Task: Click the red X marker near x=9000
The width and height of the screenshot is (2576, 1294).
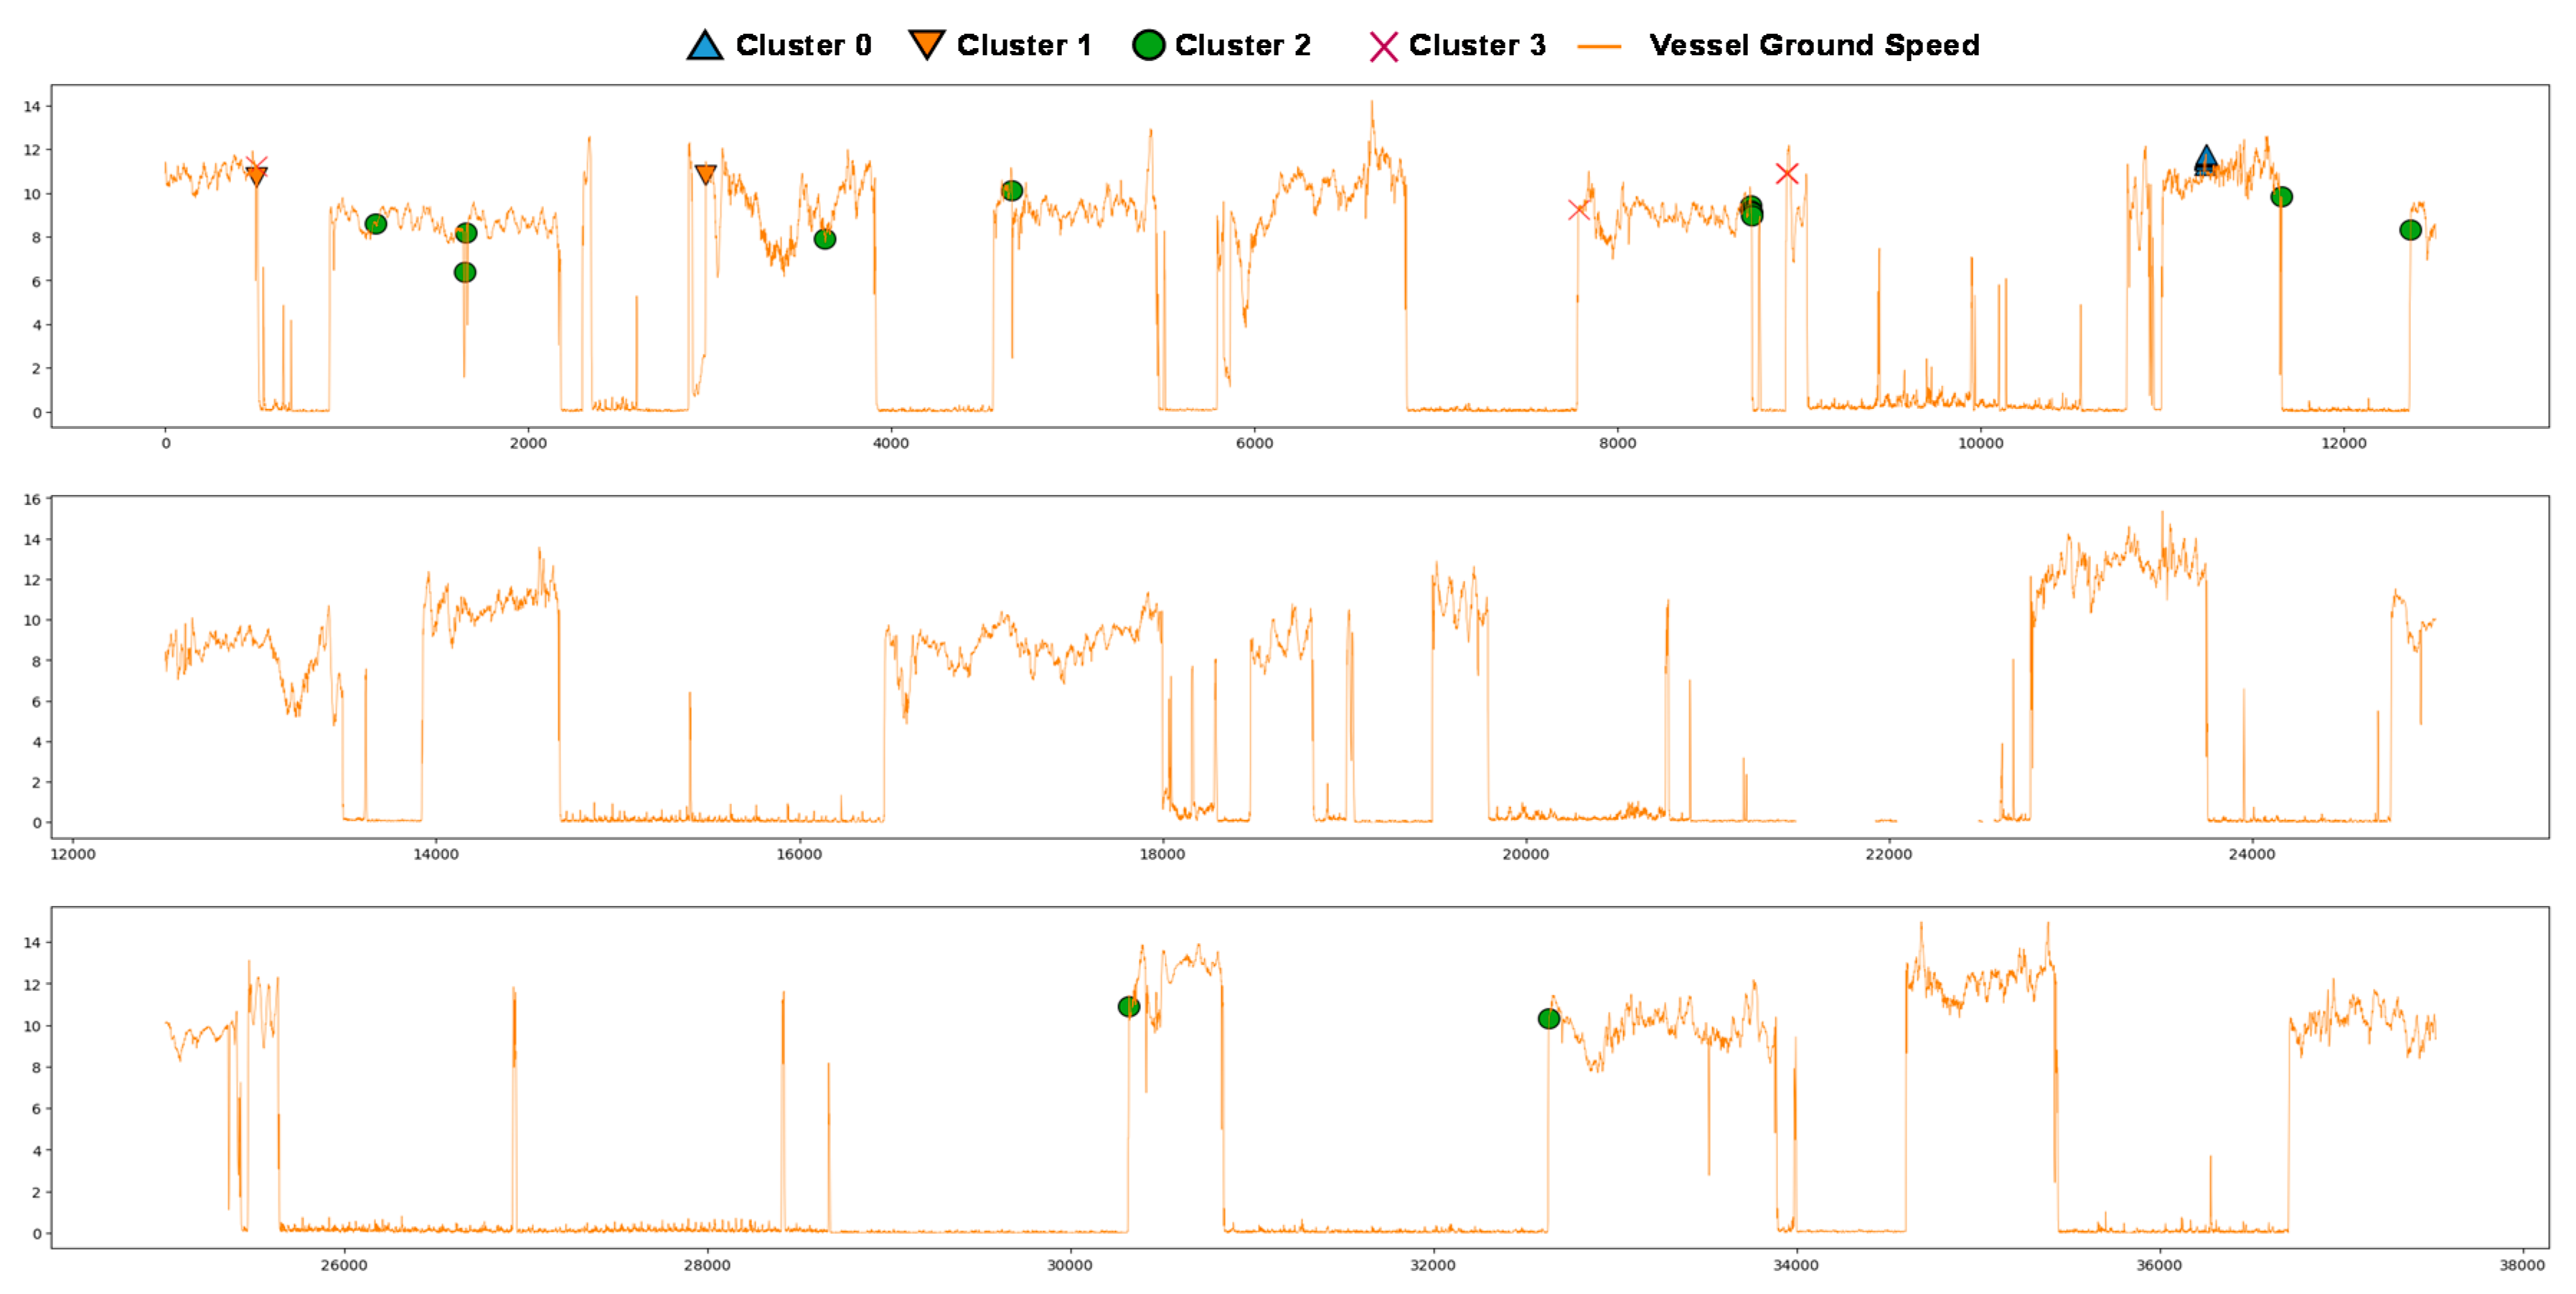Action: (x=1787, y=173)
